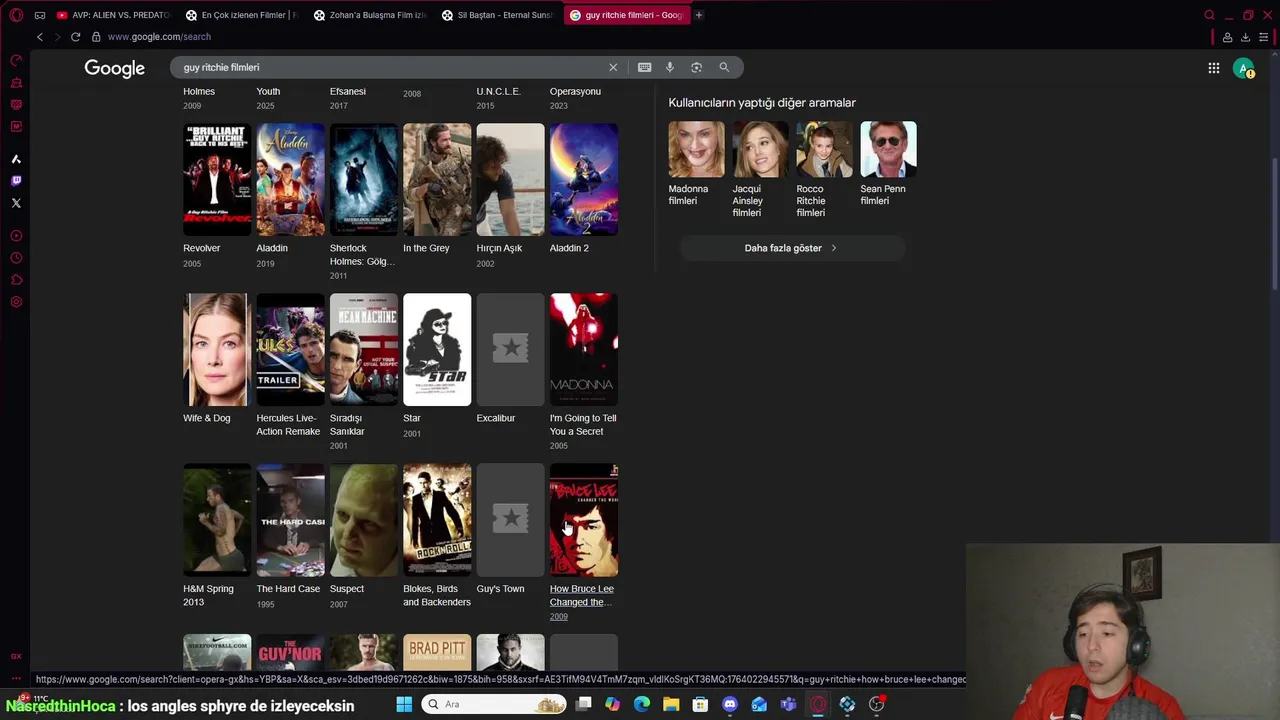Switch to Sil Baştan - Eternal Sunshine tab
Image resolution: width=1280 pixels, height=720 pixels.
point(497,15)
